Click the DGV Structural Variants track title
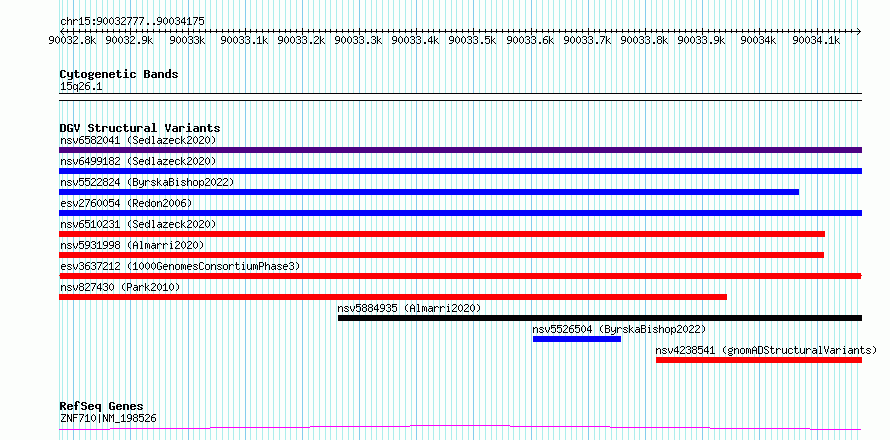890x440 pixels. [x=140, y=128]
